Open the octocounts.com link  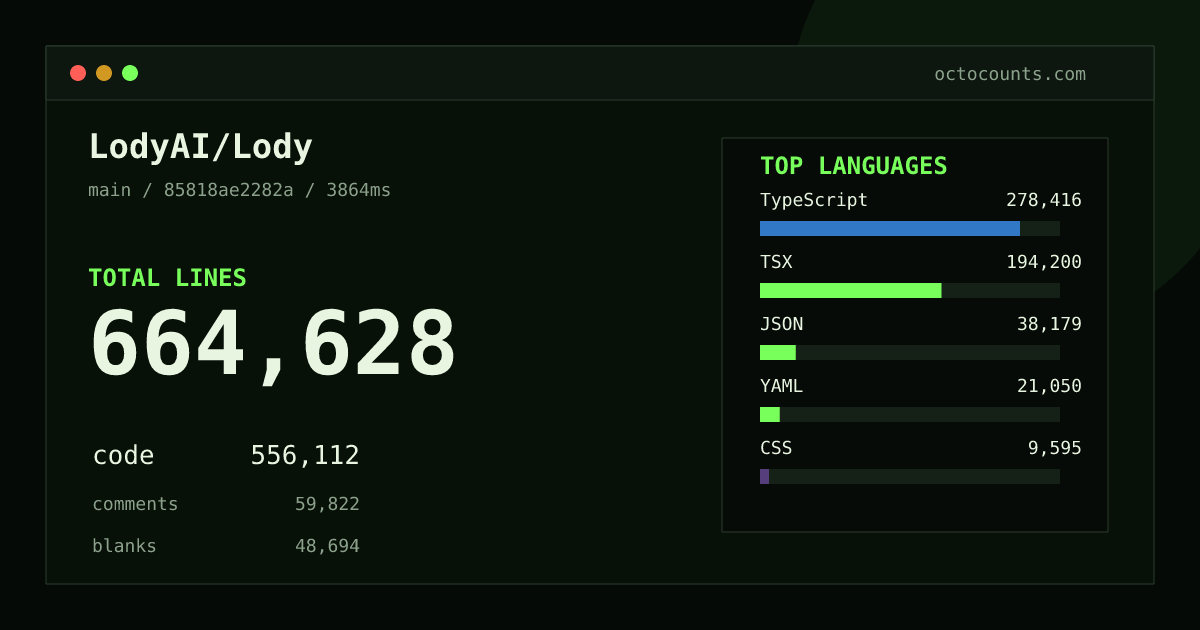point(1010,74)
